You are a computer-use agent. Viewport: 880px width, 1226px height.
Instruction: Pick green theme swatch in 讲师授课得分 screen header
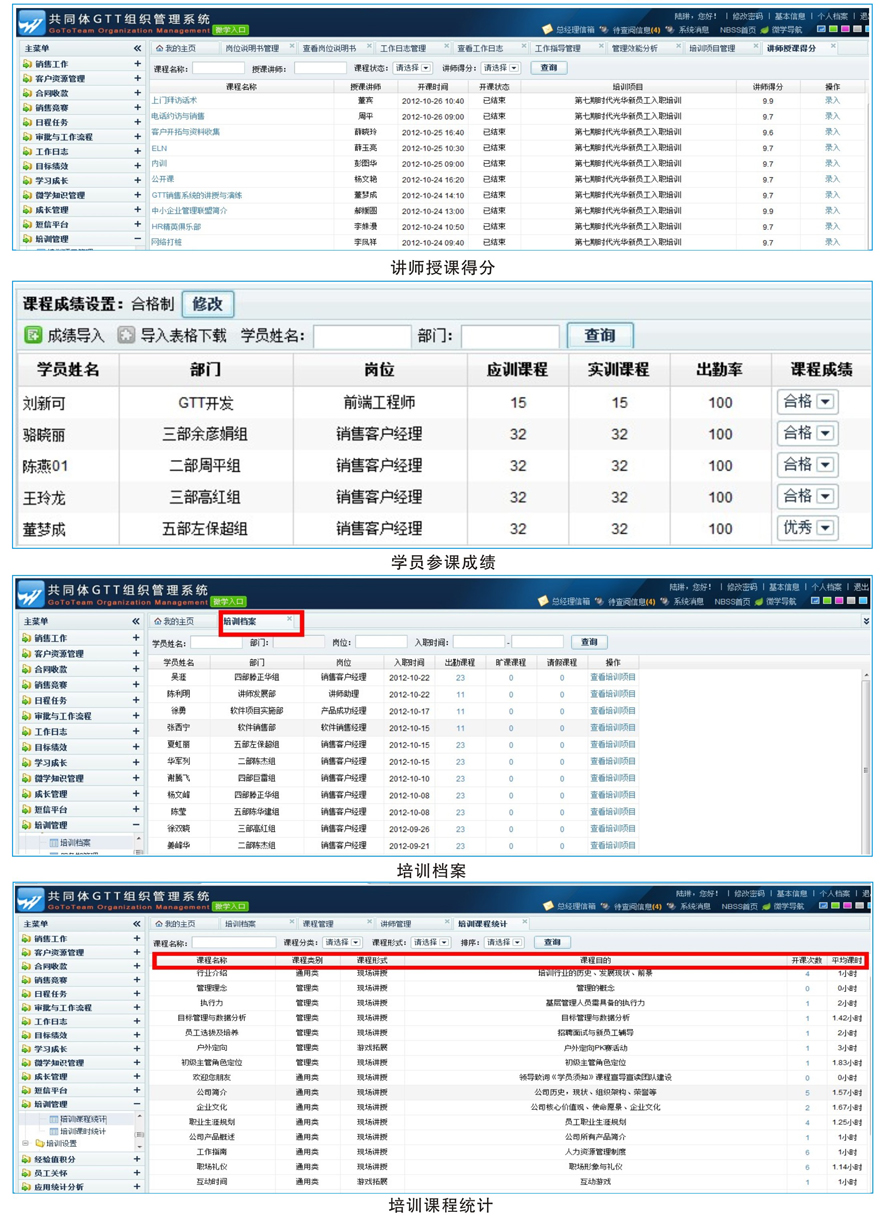pos(832,30)
